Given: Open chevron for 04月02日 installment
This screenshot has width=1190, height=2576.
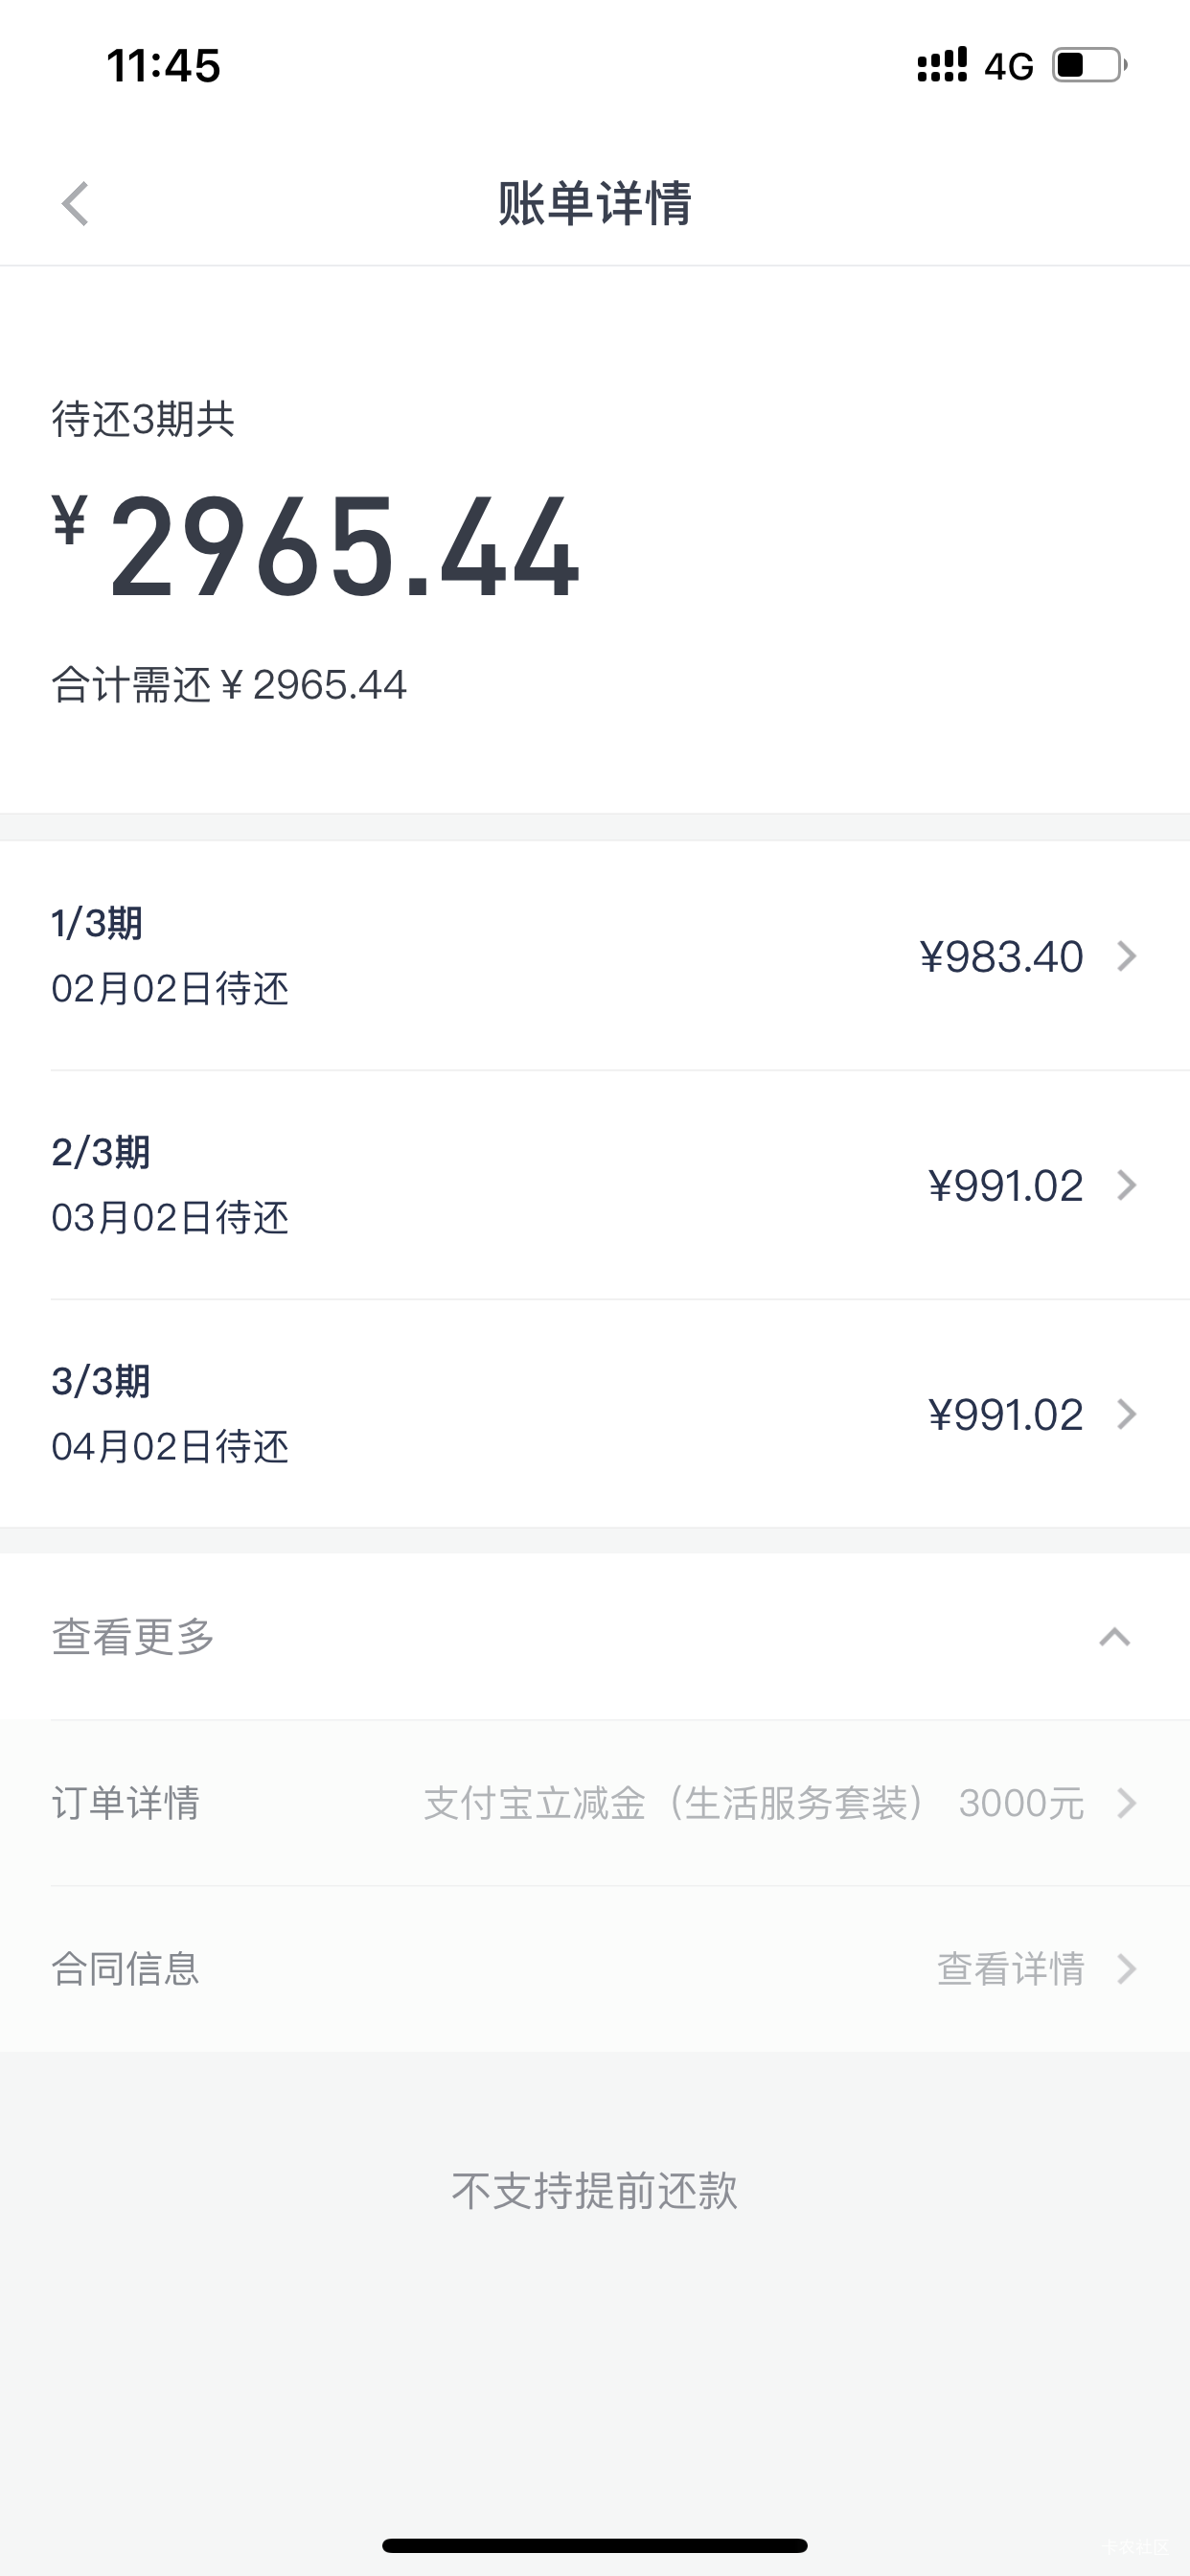Looking at the screenshot, I should point(1126,1415).
